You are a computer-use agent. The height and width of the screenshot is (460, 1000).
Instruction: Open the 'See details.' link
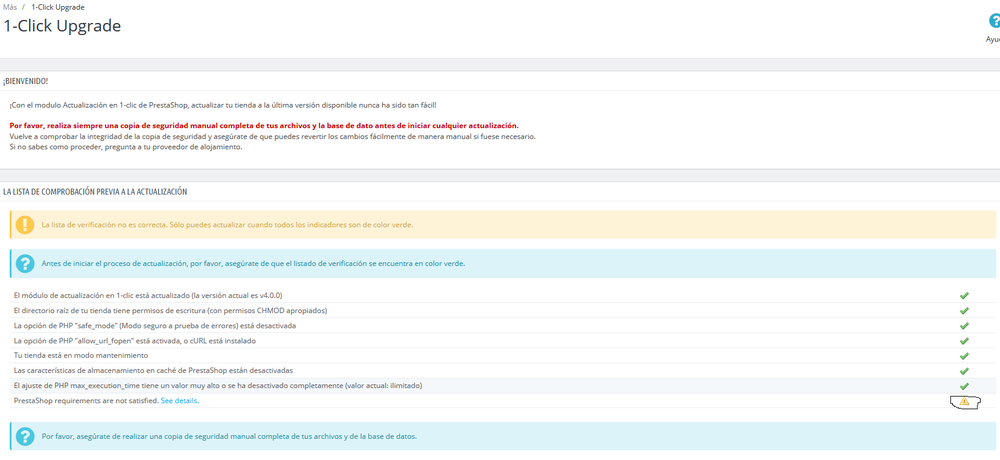(x=179, y=401)
